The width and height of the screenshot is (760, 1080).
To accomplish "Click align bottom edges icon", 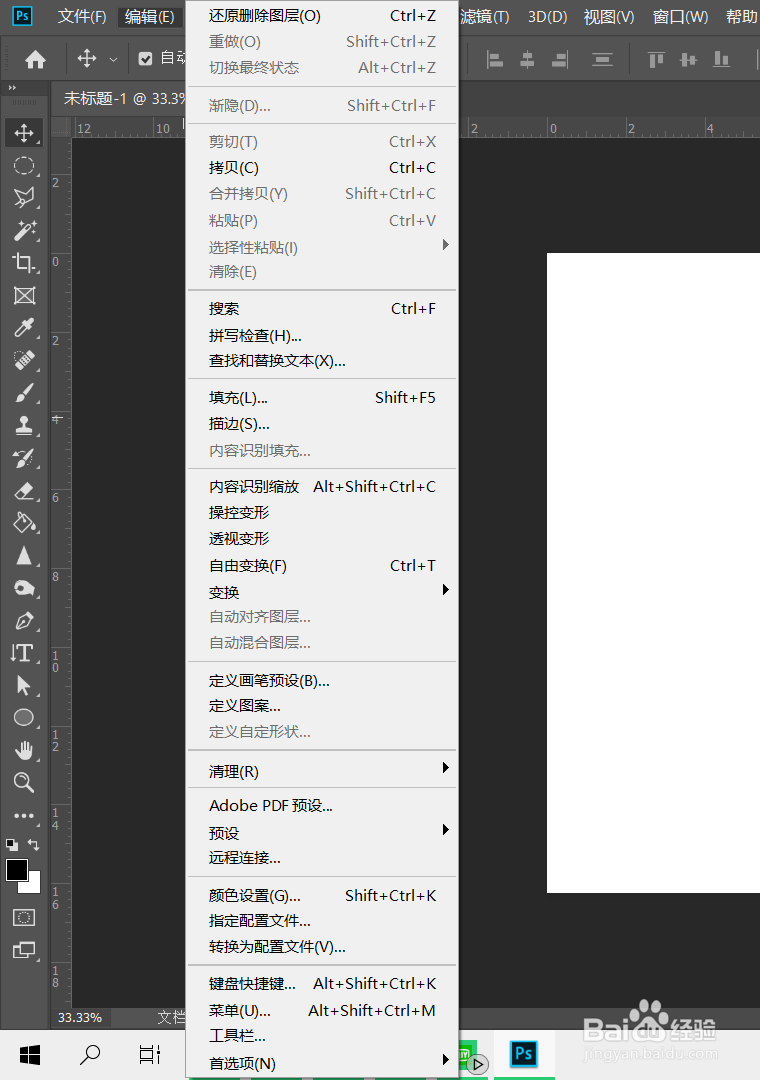I will (721, 60).
